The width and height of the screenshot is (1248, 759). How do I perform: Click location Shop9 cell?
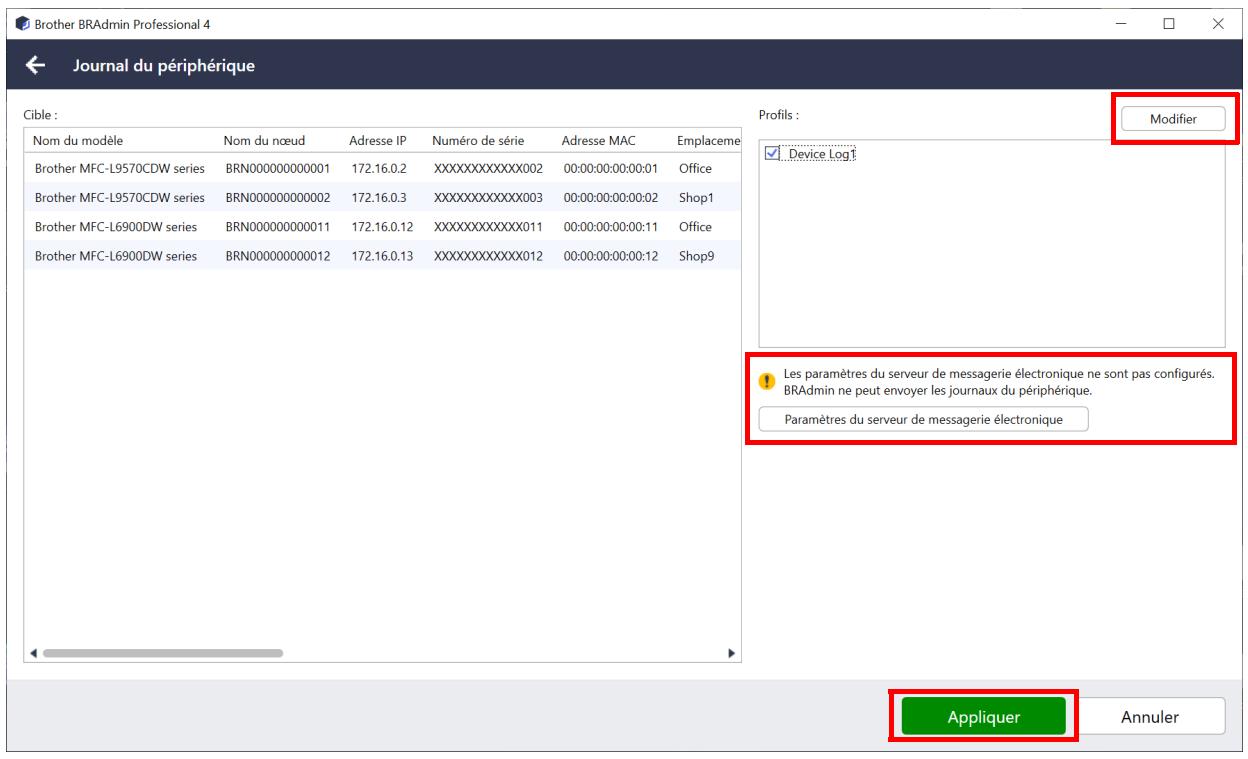point(696,256)
